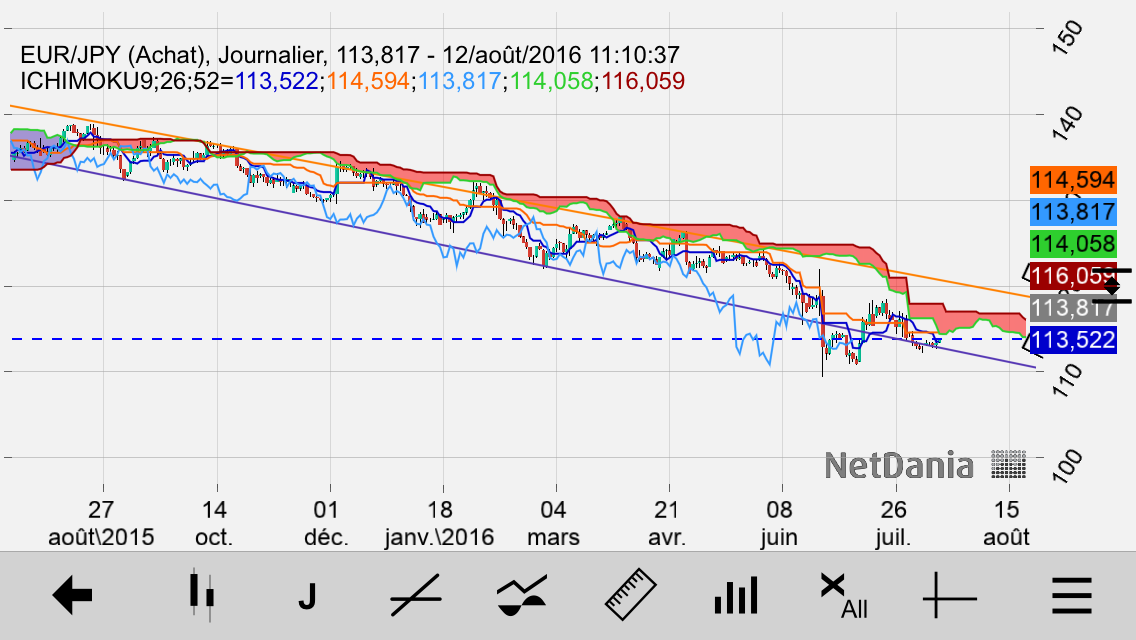Screen dimensions: 1136x640
Task: Remove all drawings with X All
Action: coord(844,596)
